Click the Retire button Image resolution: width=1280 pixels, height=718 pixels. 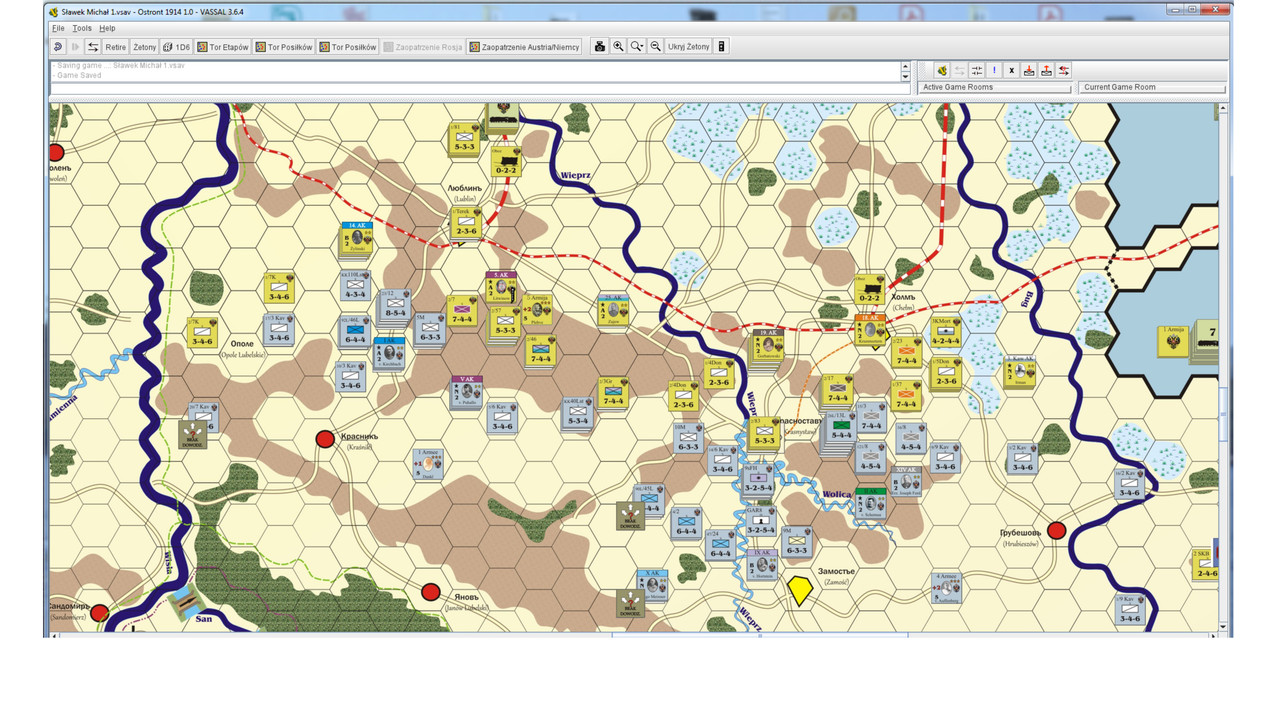116,47
